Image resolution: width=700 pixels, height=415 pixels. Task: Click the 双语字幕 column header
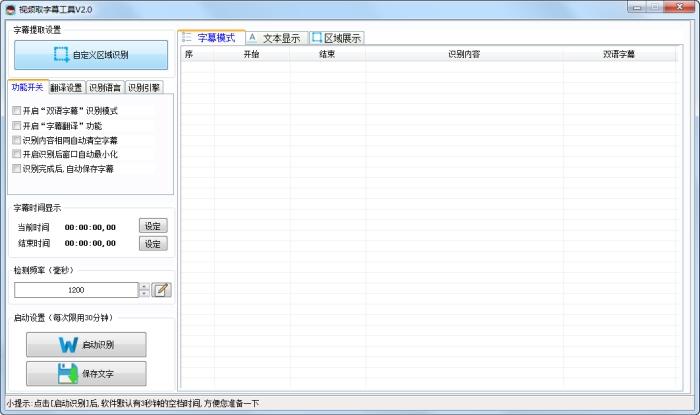(x=619, y=54)
